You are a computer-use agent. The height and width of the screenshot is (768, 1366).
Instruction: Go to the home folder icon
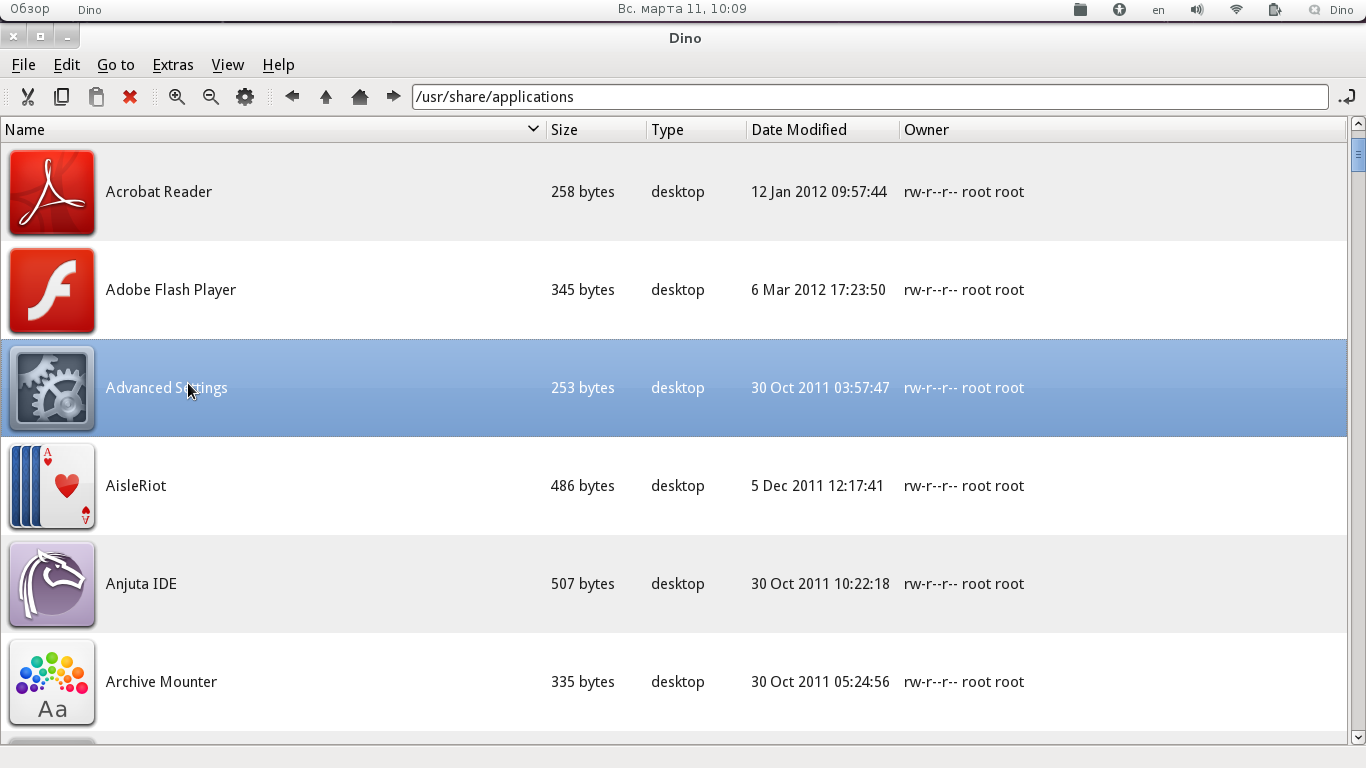[360, 97]
